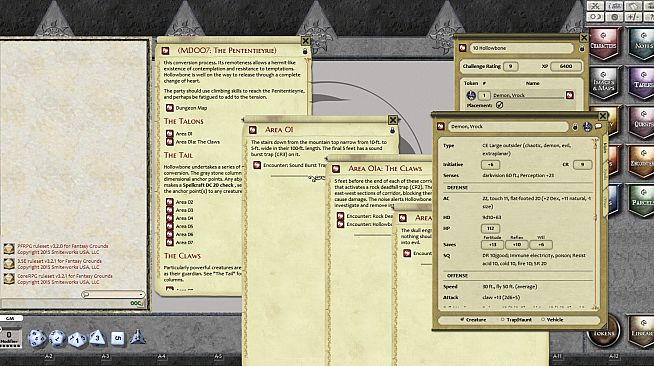Click the Placement icon in Hollowbone encounter

point(499,105)
